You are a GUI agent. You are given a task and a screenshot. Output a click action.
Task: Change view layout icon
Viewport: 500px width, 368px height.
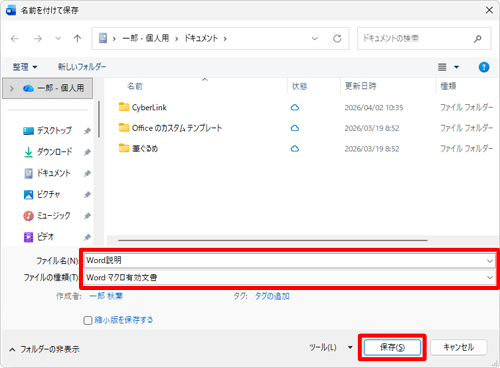pyautogui.click(x=442, y=67)
